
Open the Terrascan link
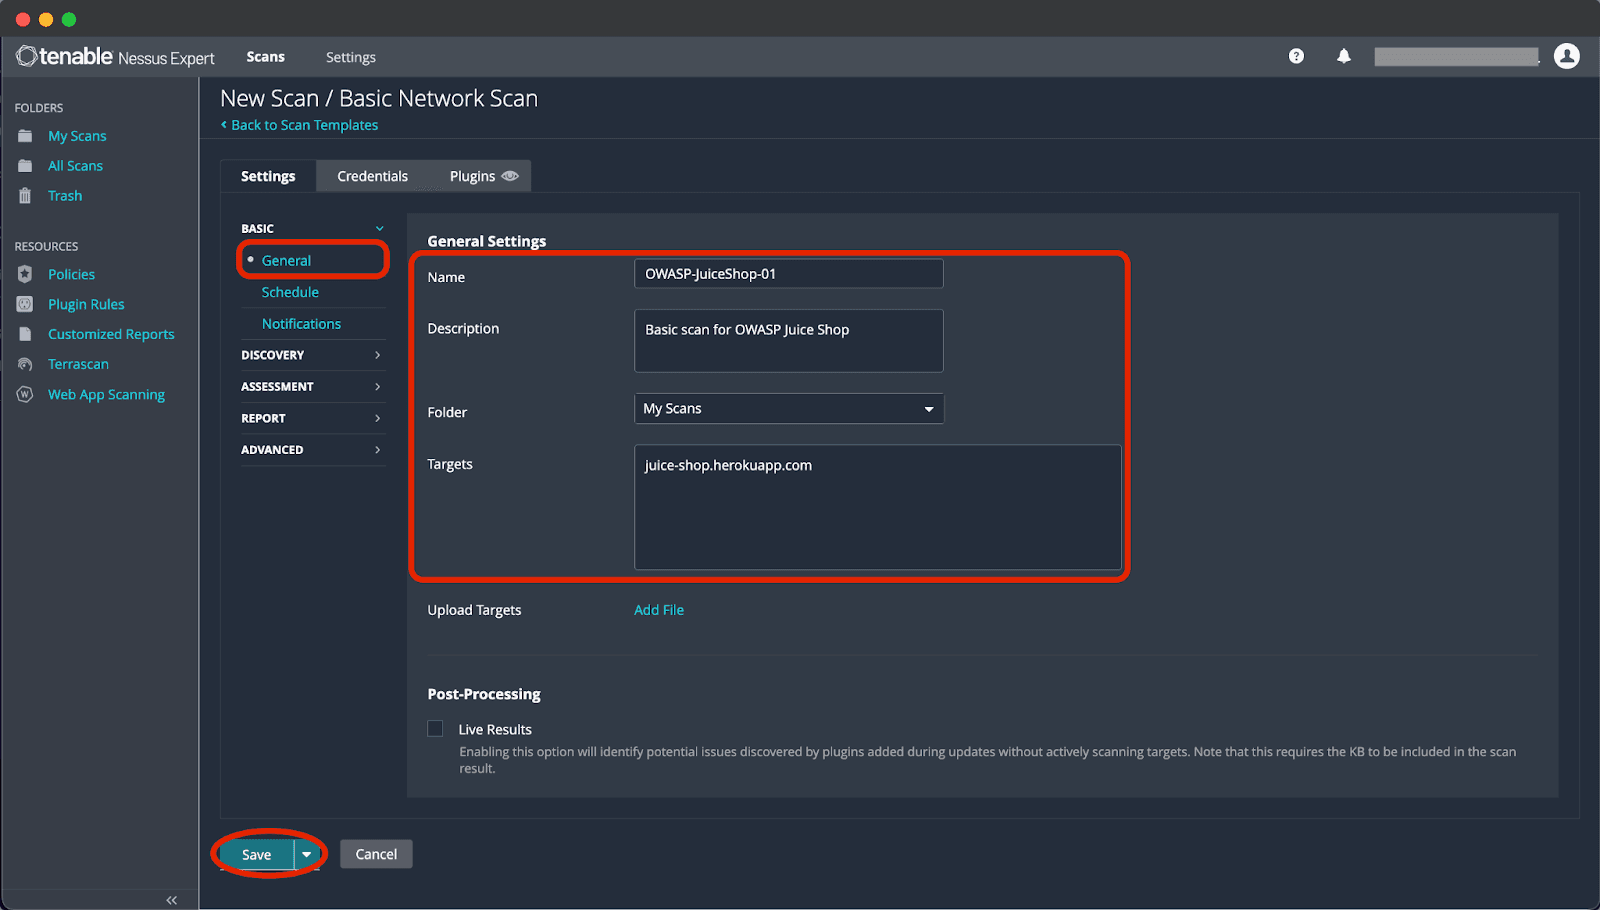pos(78,364)
